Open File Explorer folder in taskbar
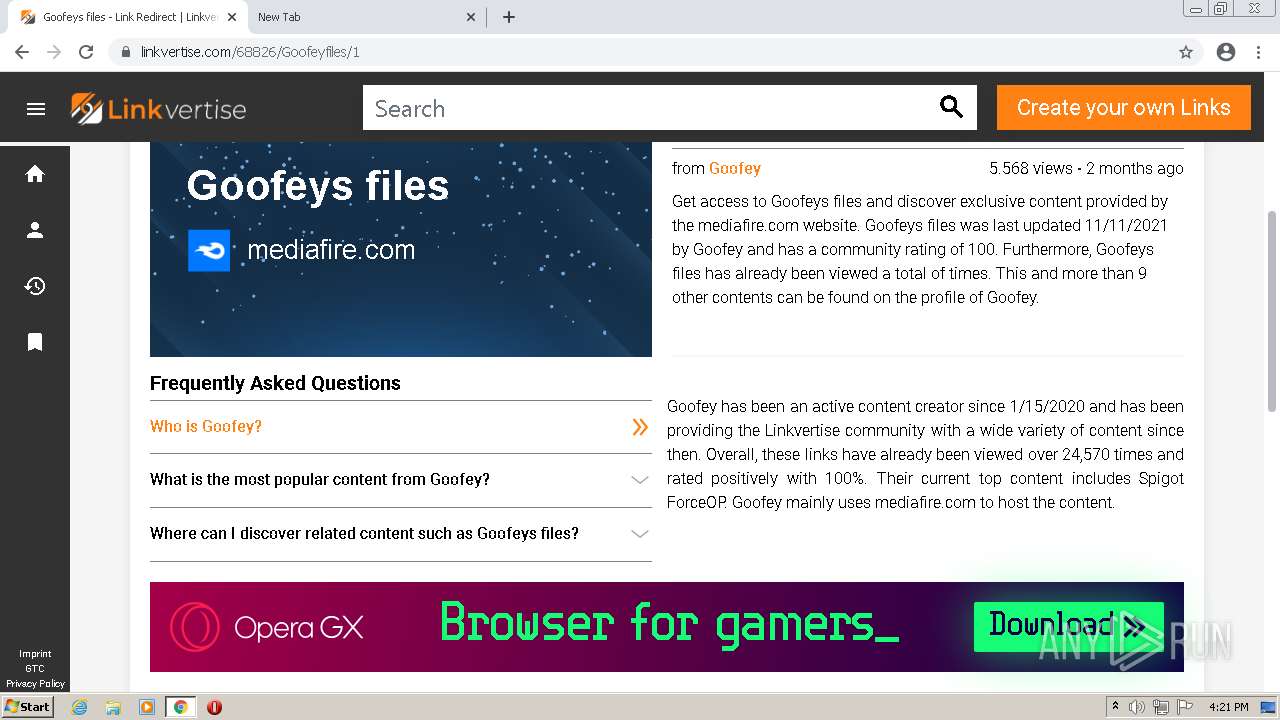This screenshot has height=720, width=1280. (x=113, y=707)
